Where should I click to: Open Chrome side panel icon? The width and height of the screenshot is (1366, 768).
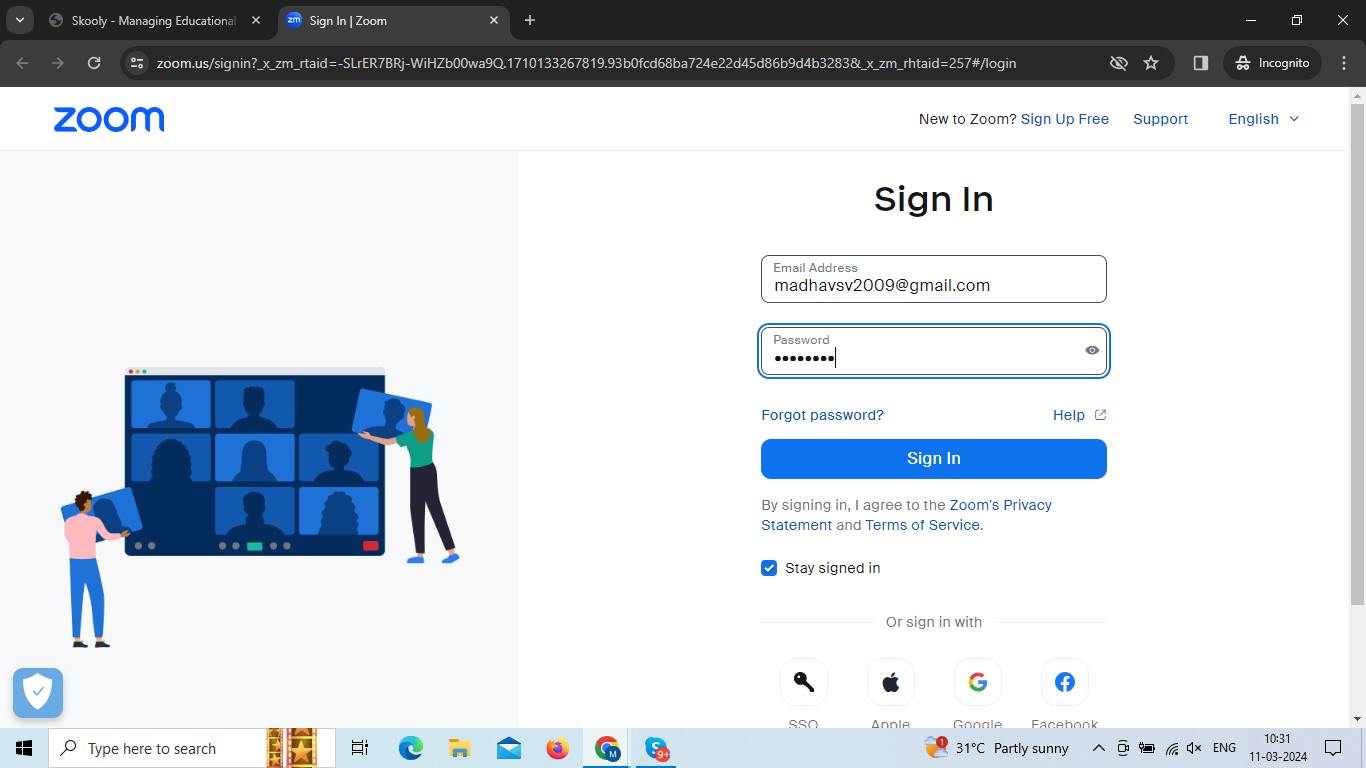[1201, 63]
